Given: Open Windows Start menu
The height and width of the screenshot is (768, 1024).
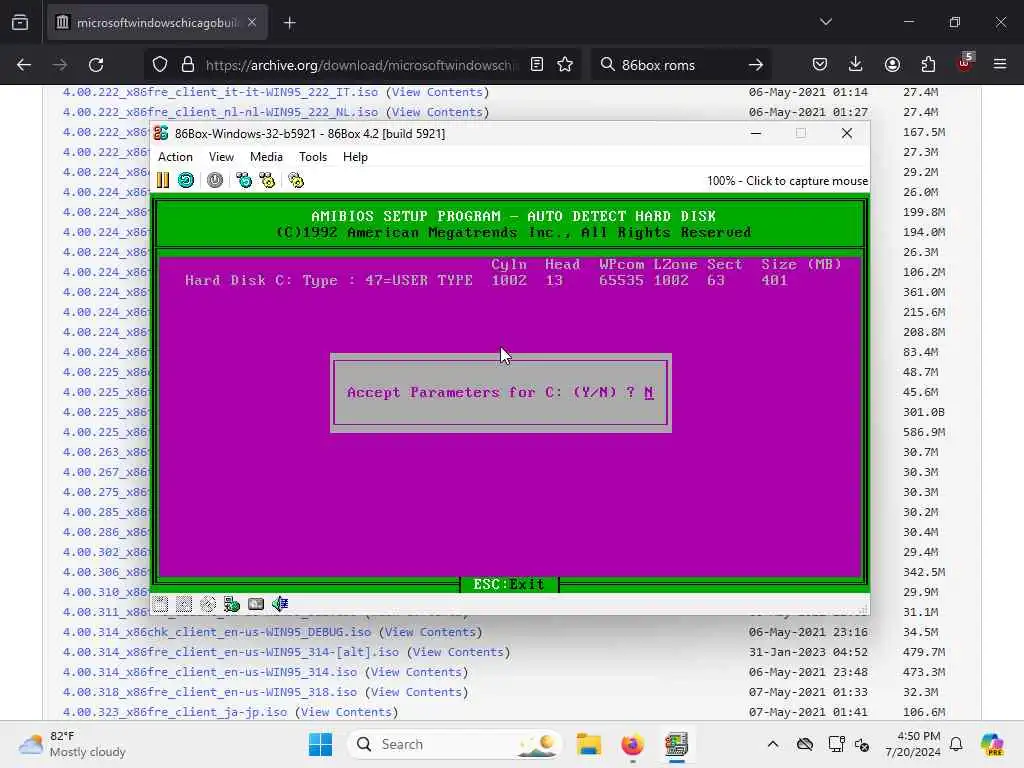Looking at the screenshot, I should point(320,744).
